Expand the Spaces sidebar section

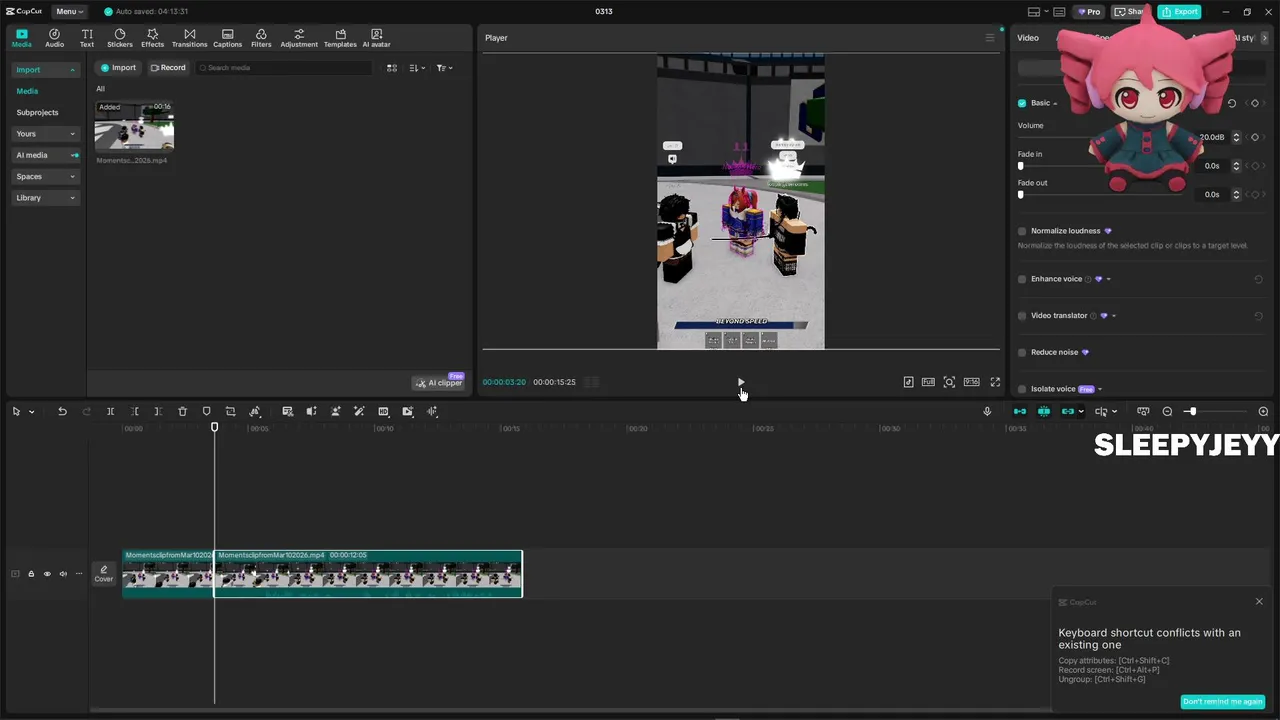(x=45, y=176)
